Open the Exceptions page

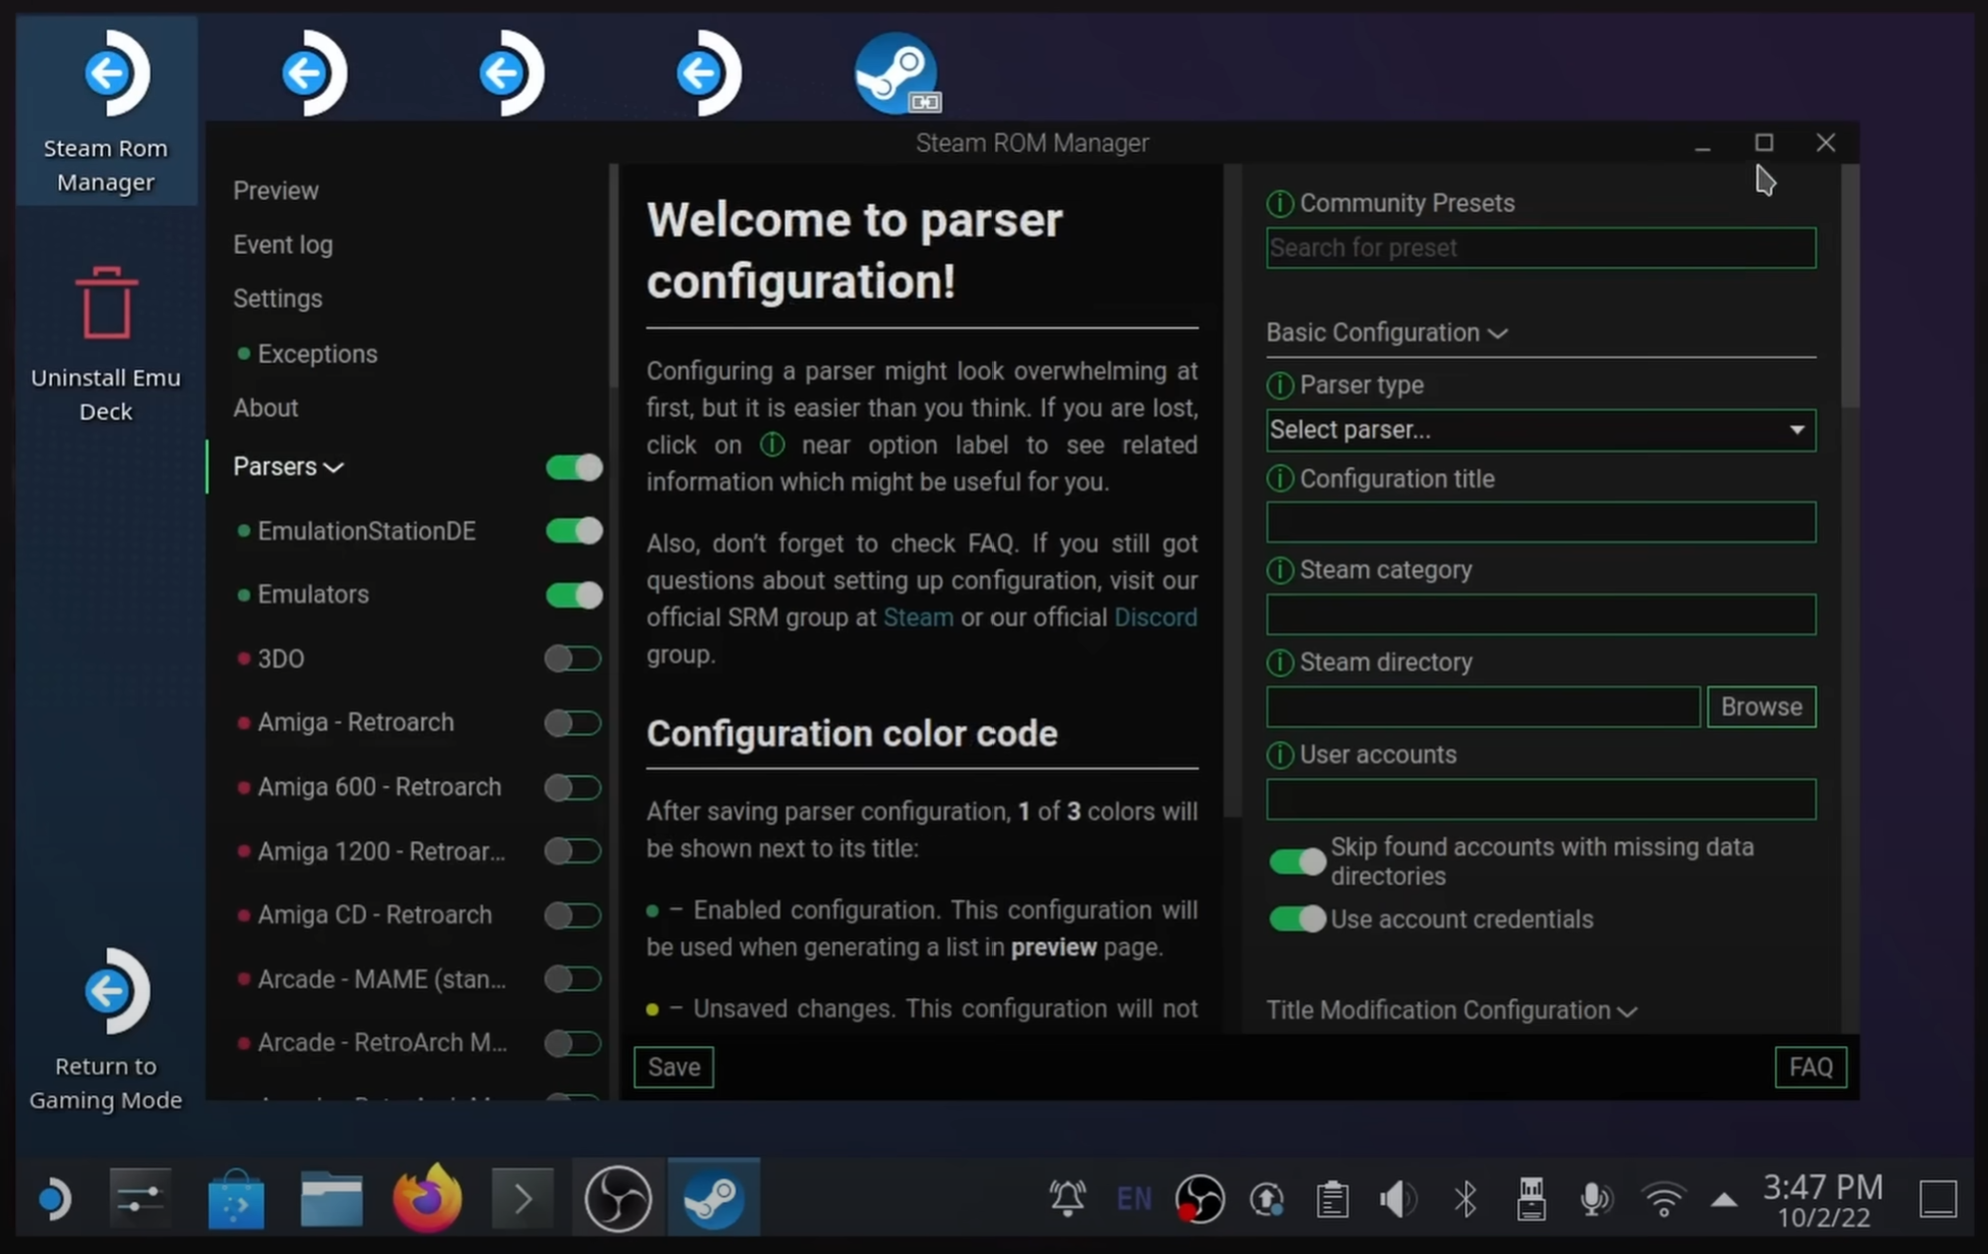point(317,354)
